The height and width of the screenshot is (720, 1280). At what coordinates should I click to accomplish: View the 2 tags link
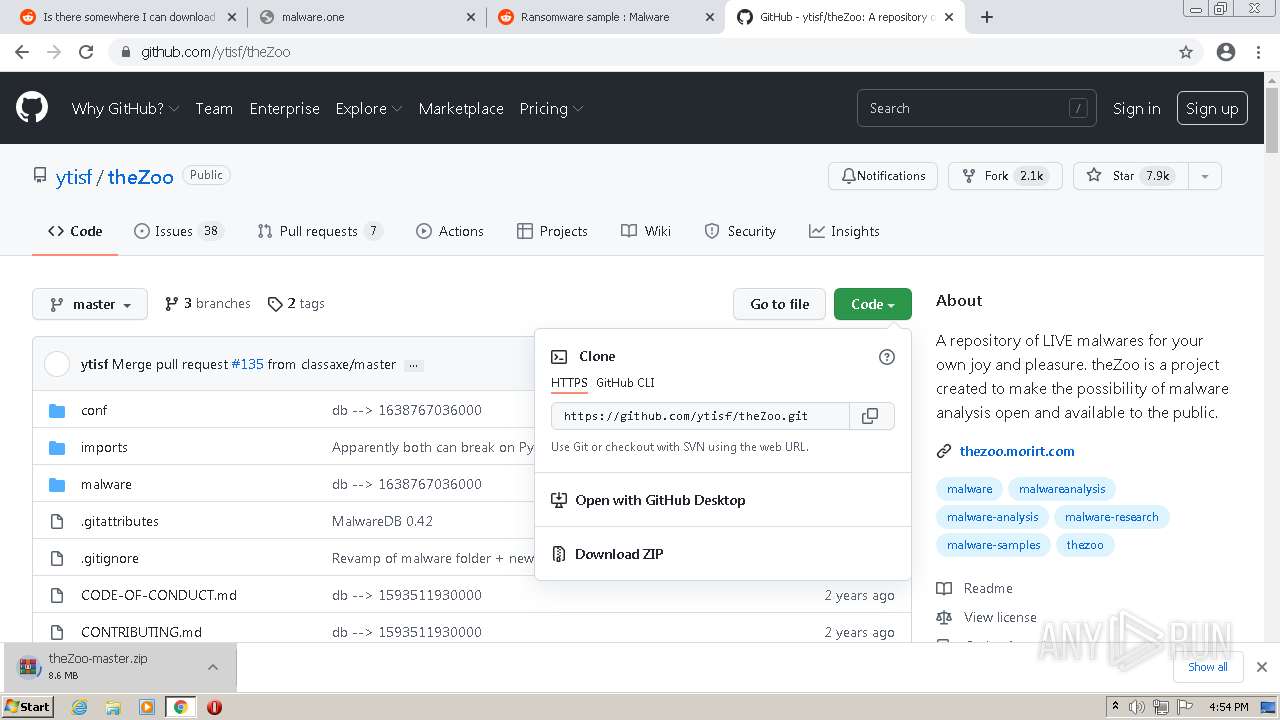tap(296, 304)
